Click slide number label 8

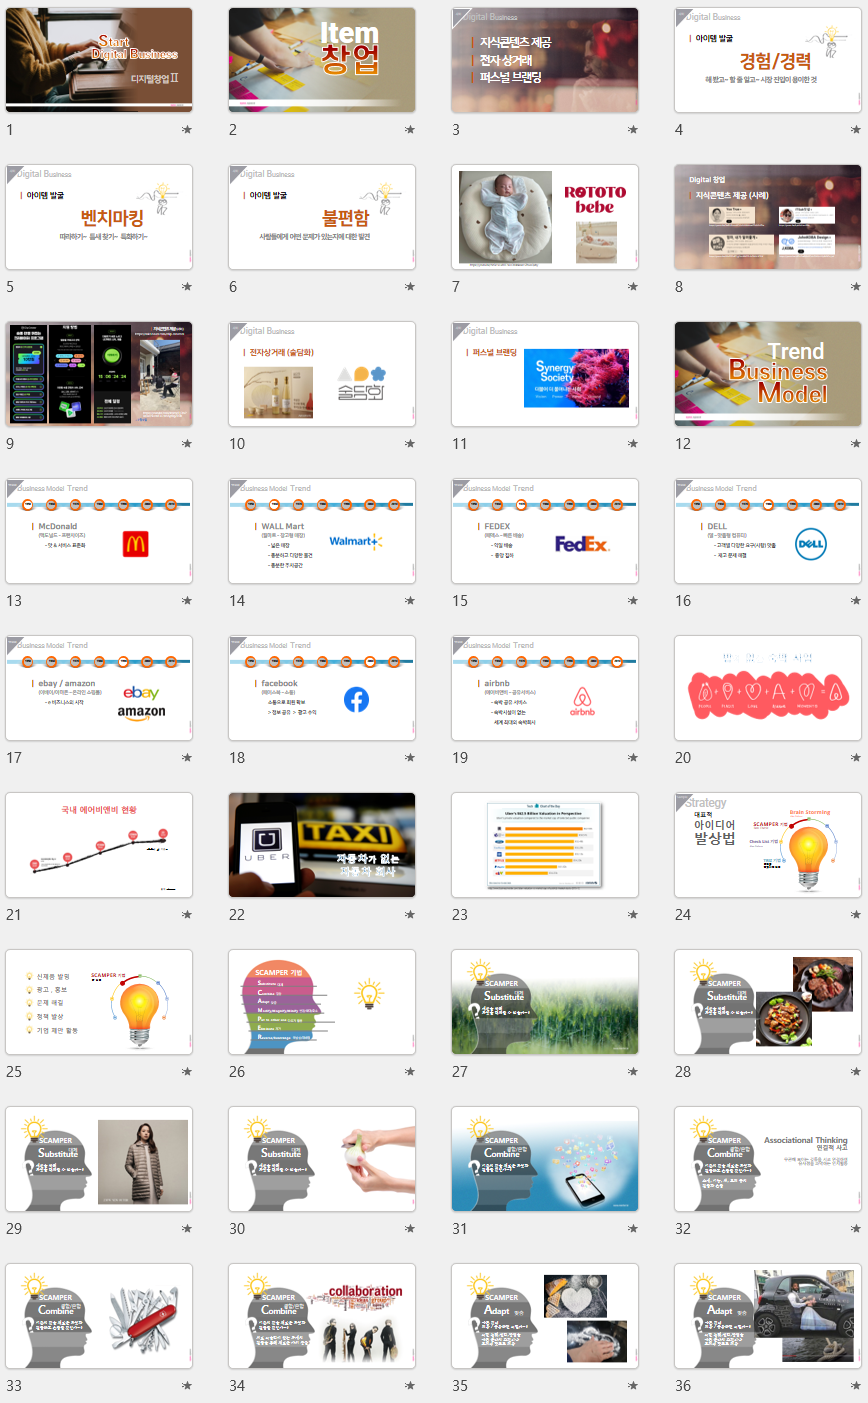point(679,287)
